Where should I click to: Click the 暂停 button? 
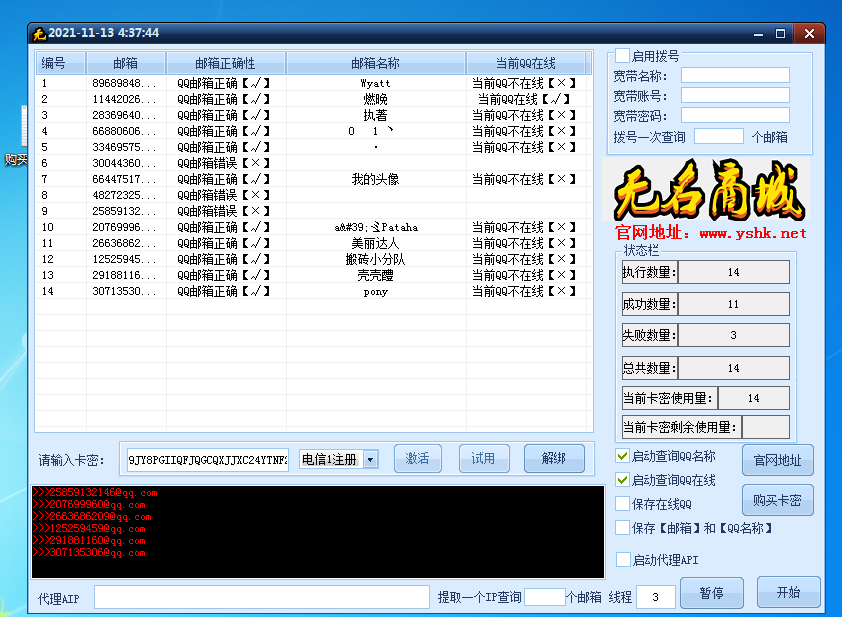712,593
